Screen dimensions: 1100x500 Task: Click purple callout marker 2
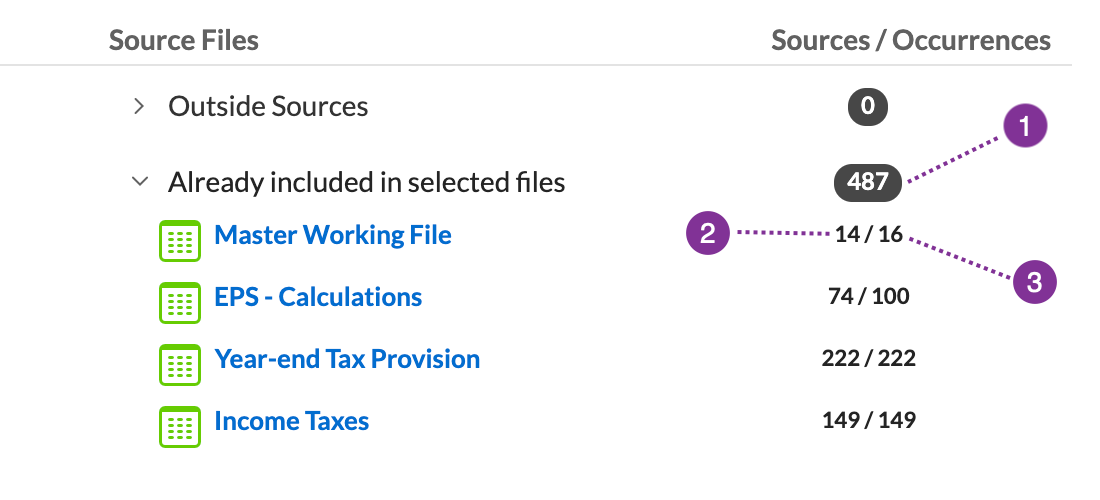point(708,233)
